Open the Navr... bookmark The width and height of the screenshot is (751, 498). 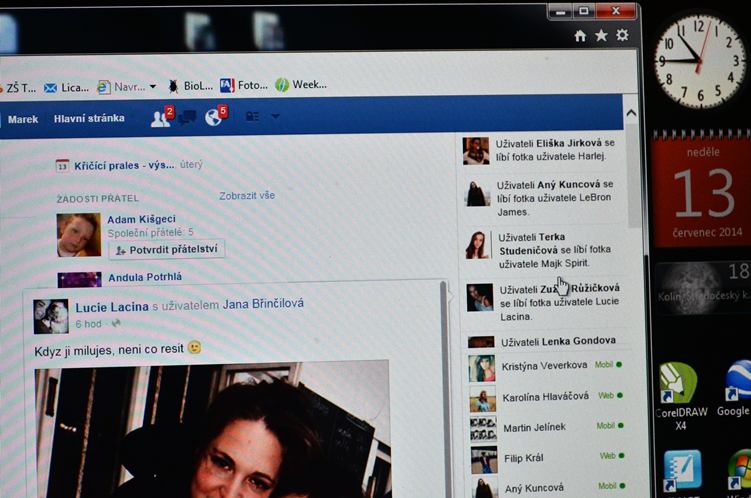(x=122, y=87)
